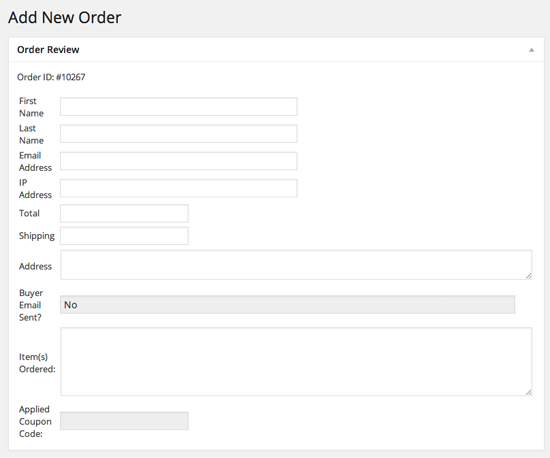Image resolution: width=550 pixels, height=458 pixels.
Task: Select the Total input box
Action: click(124, 214)
